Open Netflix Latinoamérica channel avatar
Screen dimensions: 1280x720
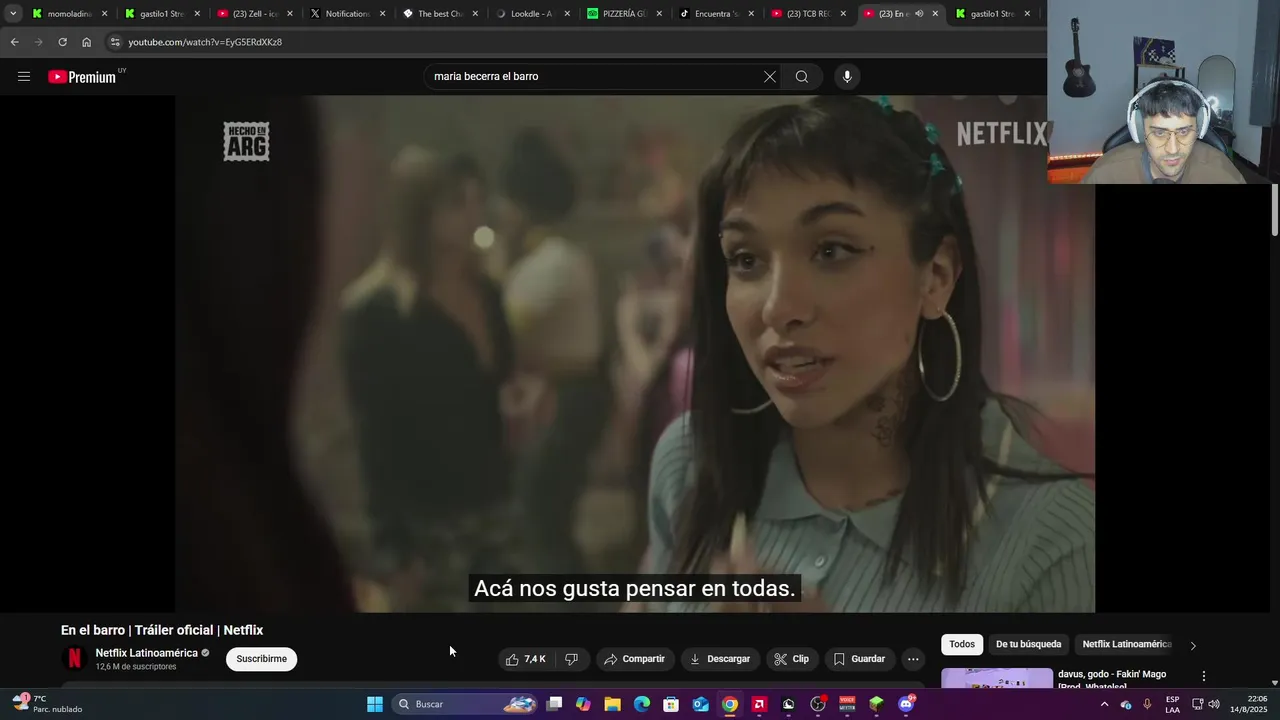pyautogui.click(x=74, y=659)
